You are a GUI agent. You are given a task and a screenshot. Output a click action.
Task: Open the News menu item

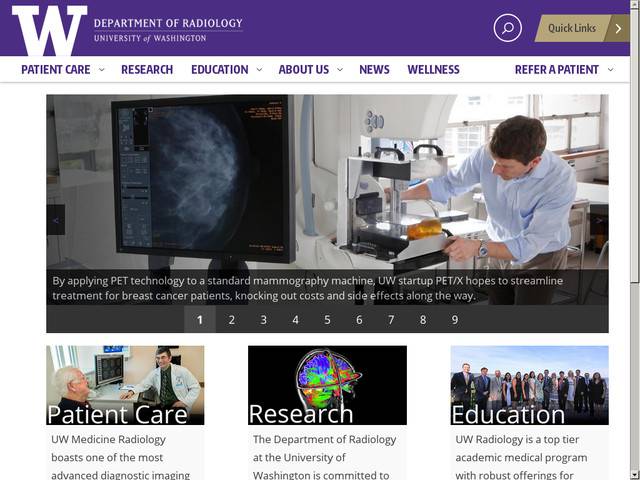point(374,69)
